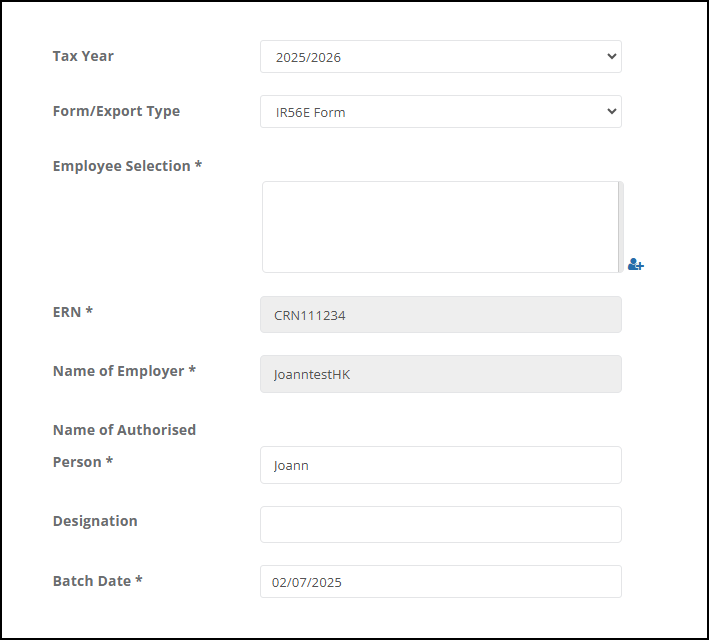Click the chevron arrow of the Tax Year select
The width and height of the screenshot is (709, 640).
(x=611, y=57)
